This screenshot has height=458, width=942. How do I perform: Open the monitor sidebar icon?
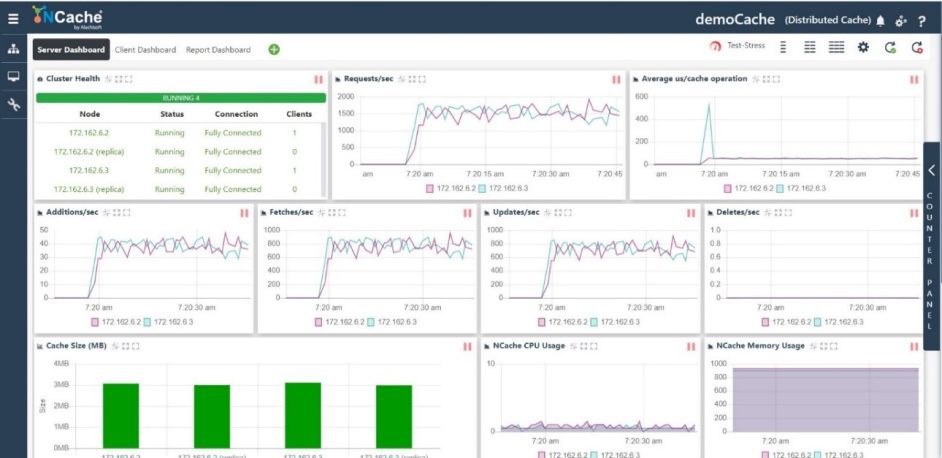tap(13, 77)
